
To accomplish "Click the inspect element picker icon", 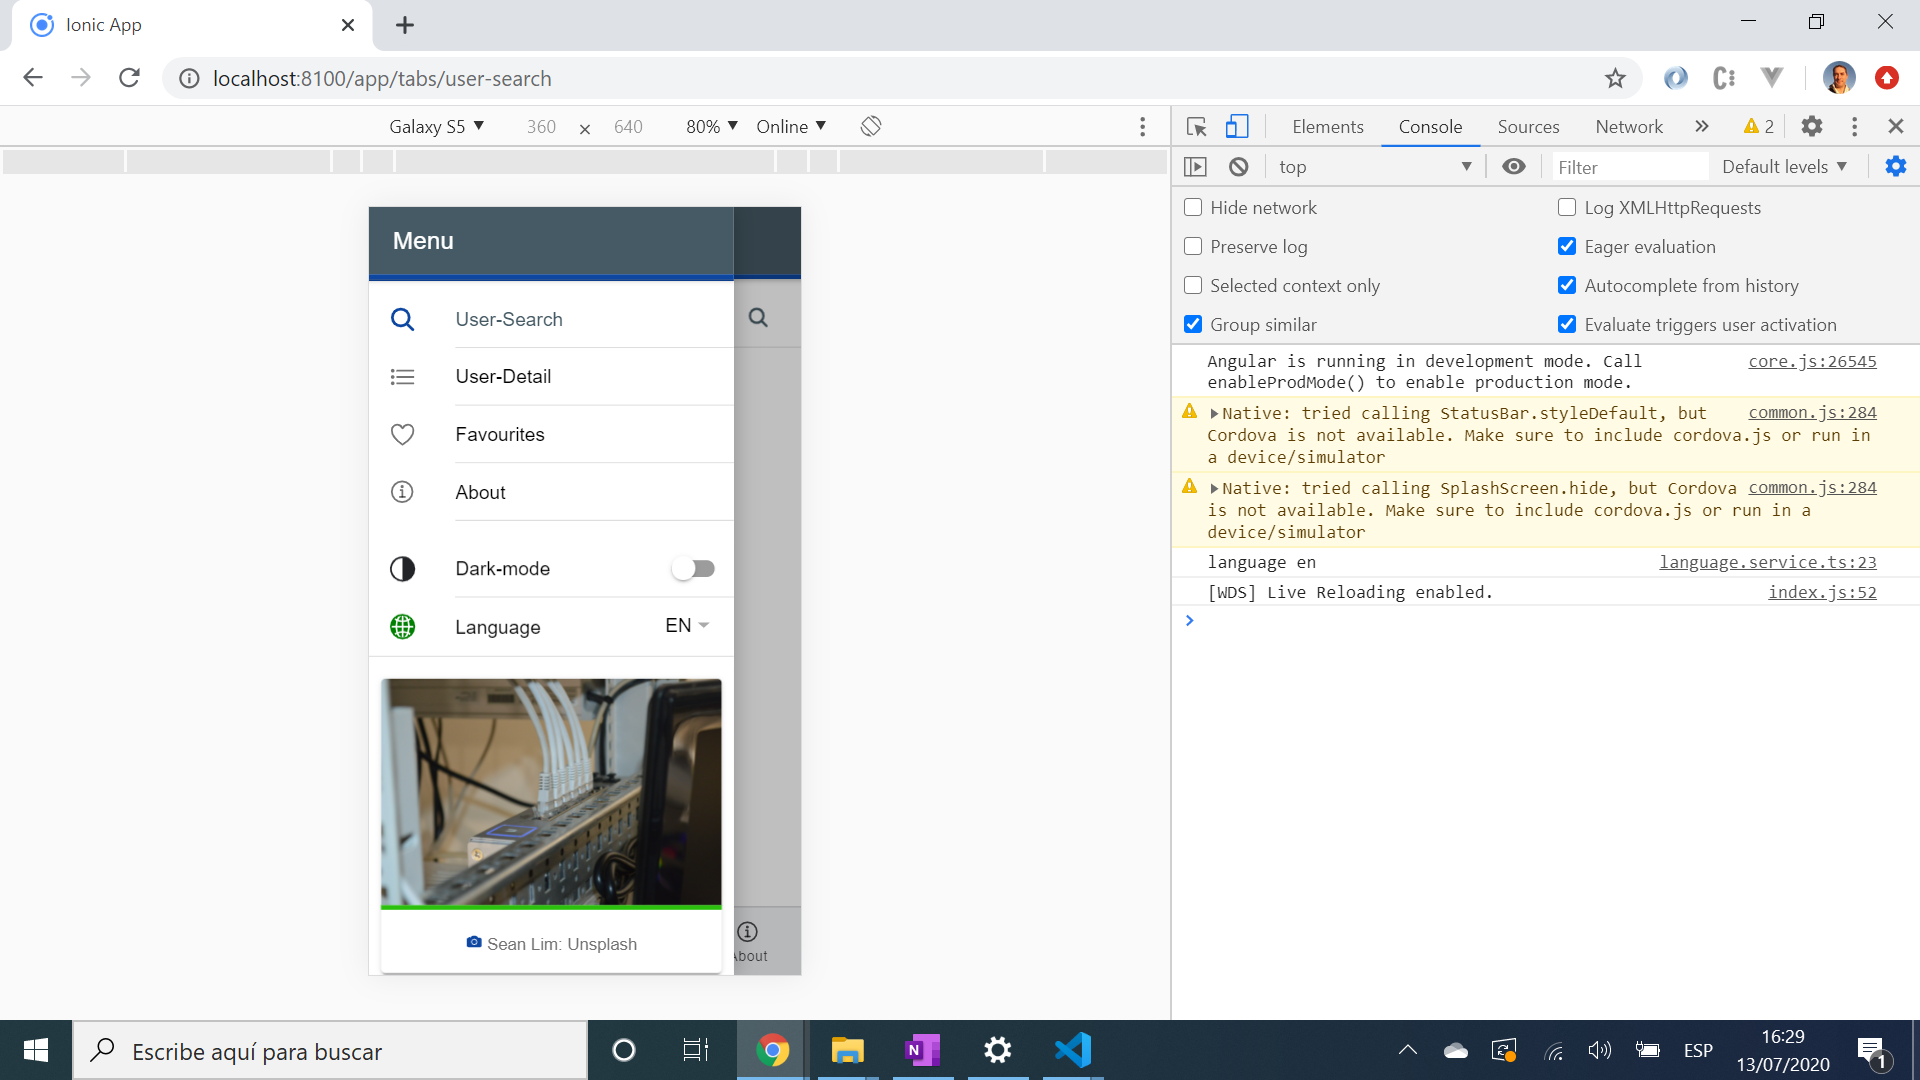I will [x=1196, y=127].
